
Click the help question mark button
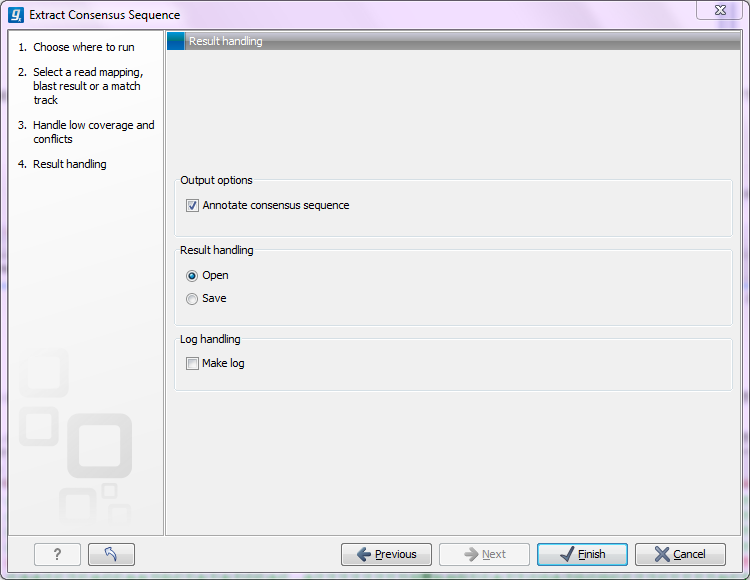(x=57, y=554)
